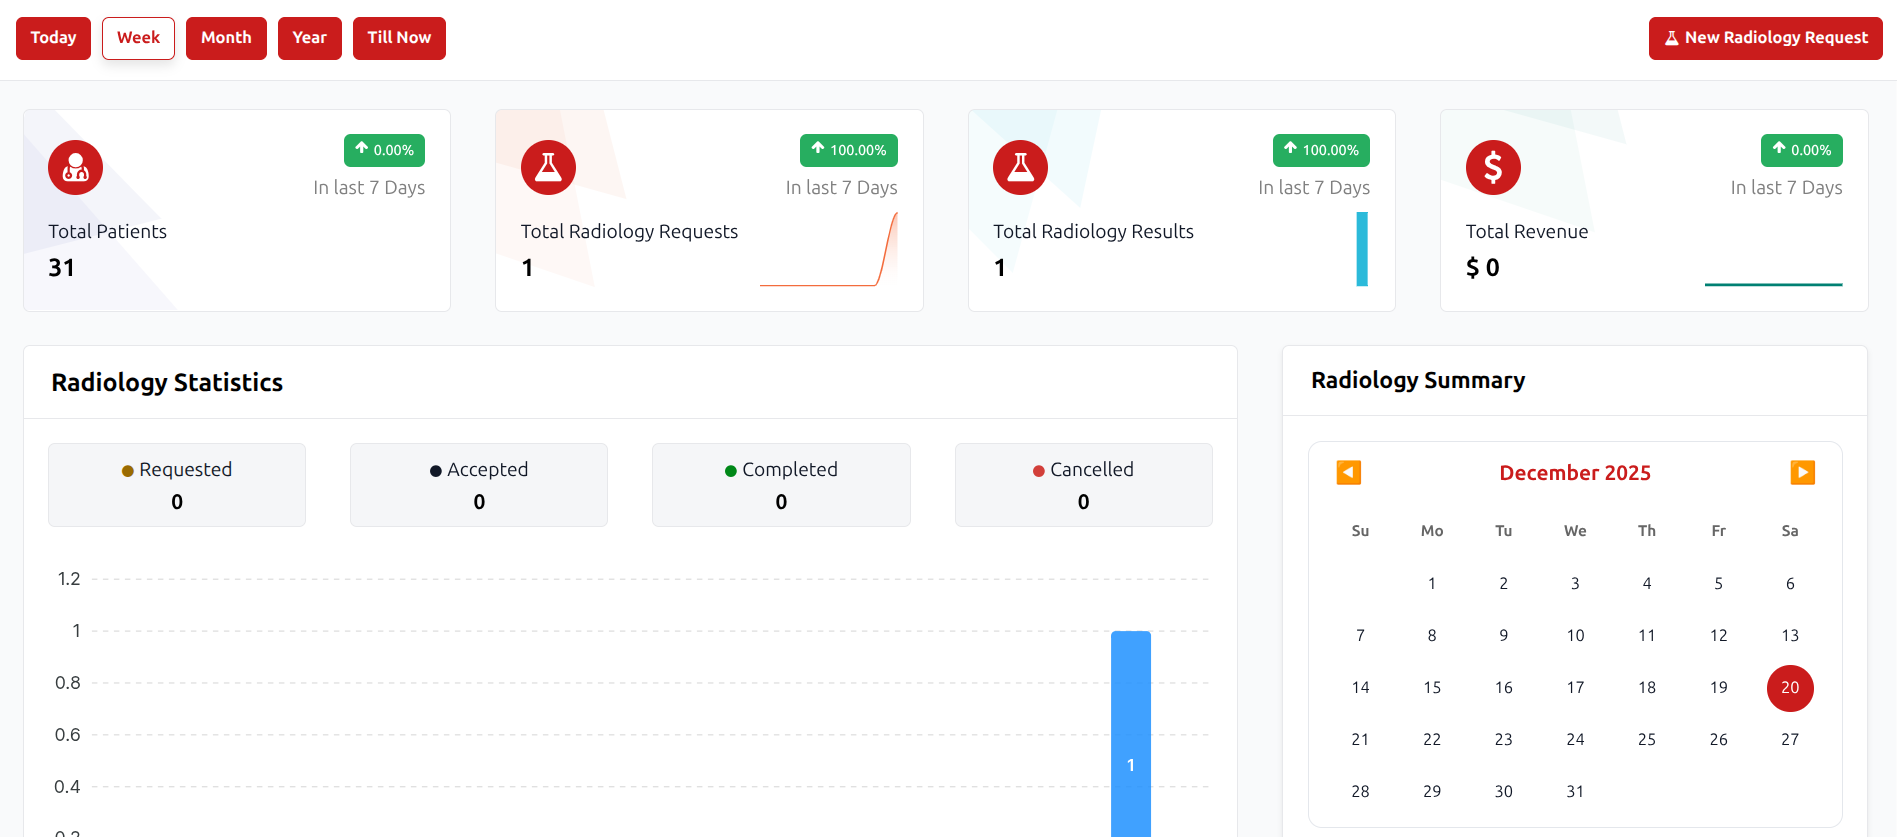Image resolution: width=1897 pixels, height=837 pixels.
Task: Click the Requested status legend dot
Action: click(x=128, y=471)
